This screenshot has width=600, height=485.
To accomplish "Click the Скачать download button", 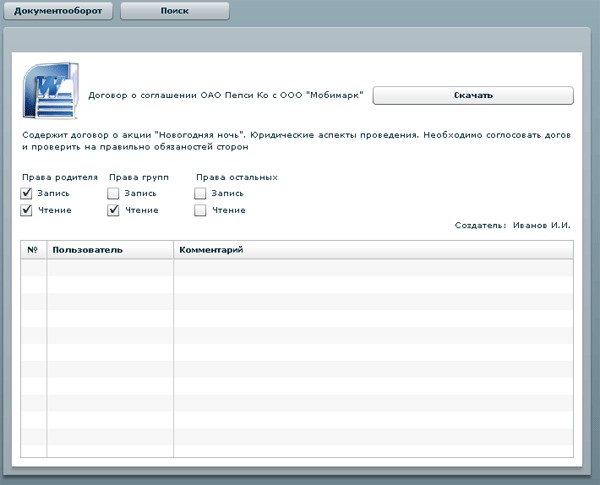I will tap(473, 95).
